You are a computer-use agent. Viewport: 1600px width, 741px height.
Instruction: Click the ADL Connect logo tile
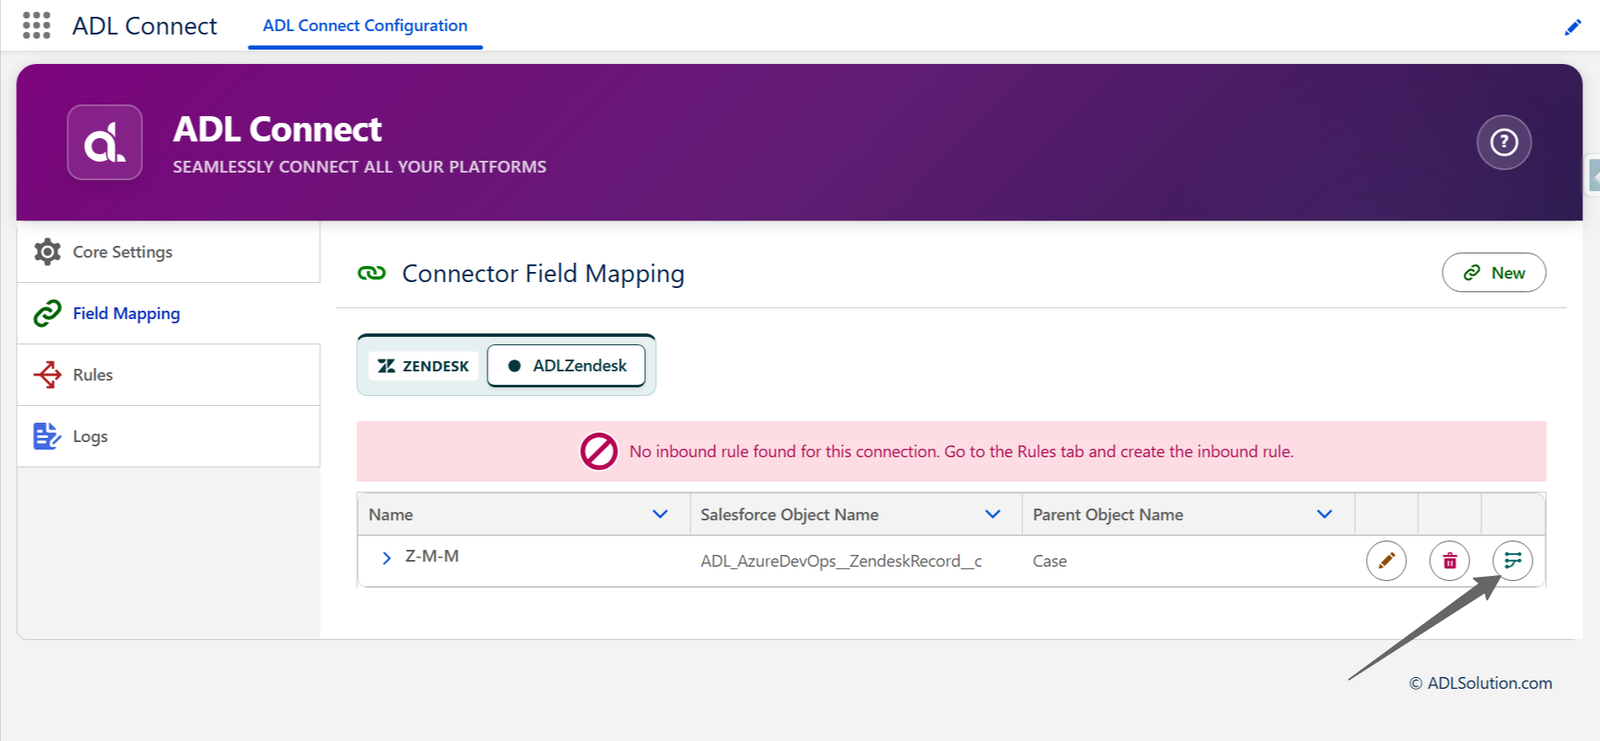(x=105, y=142)
